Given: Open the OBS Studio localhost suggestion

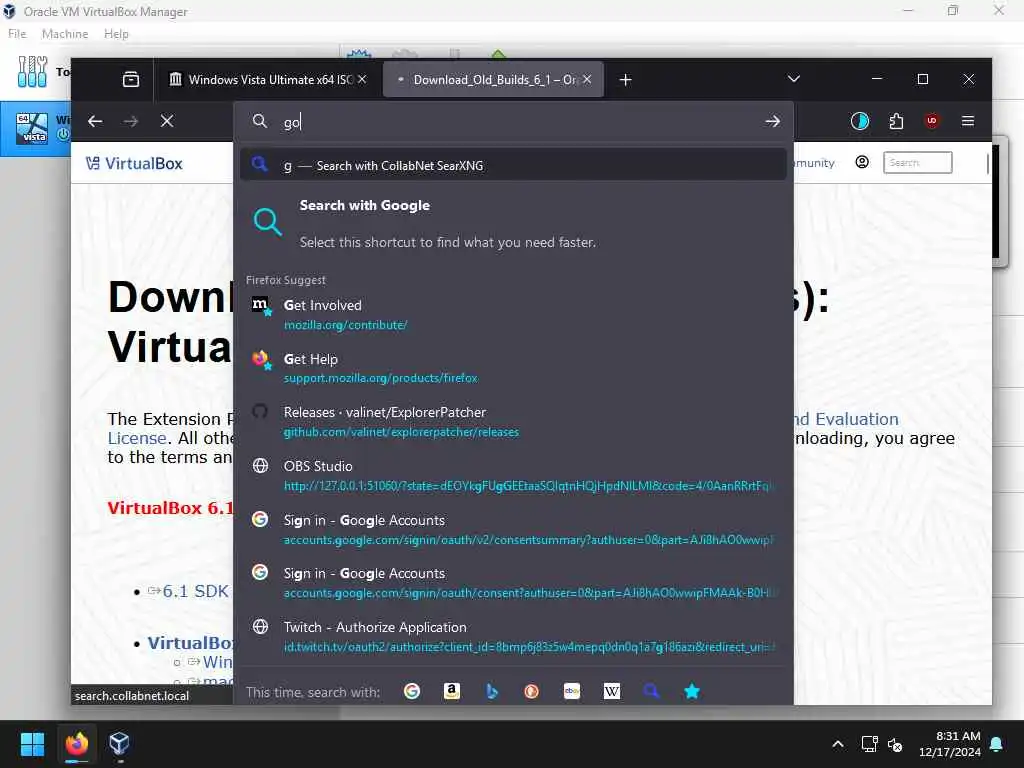Looking at the screenshot, I should 513,475.
